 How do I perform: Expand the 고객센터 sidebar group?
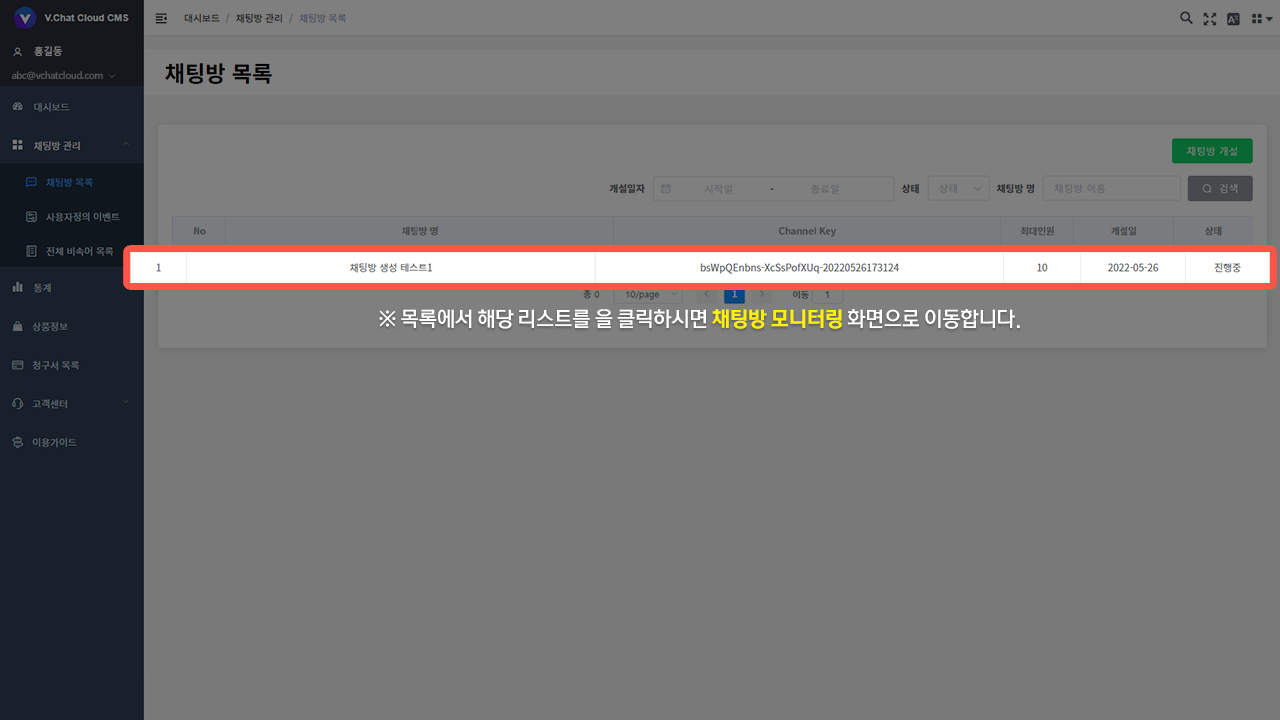click(72, 403)
